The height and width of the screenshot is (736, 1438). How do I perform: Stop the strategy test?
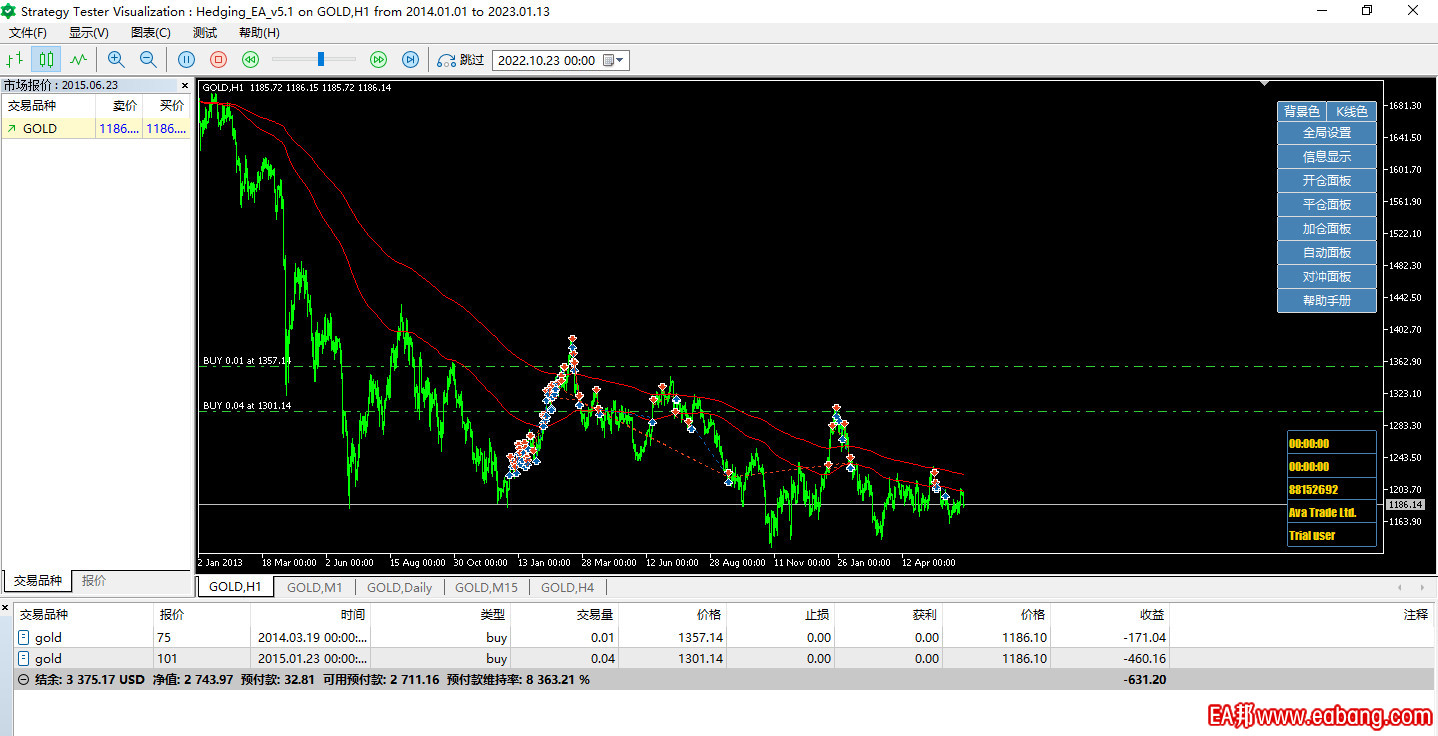point(218,60)
